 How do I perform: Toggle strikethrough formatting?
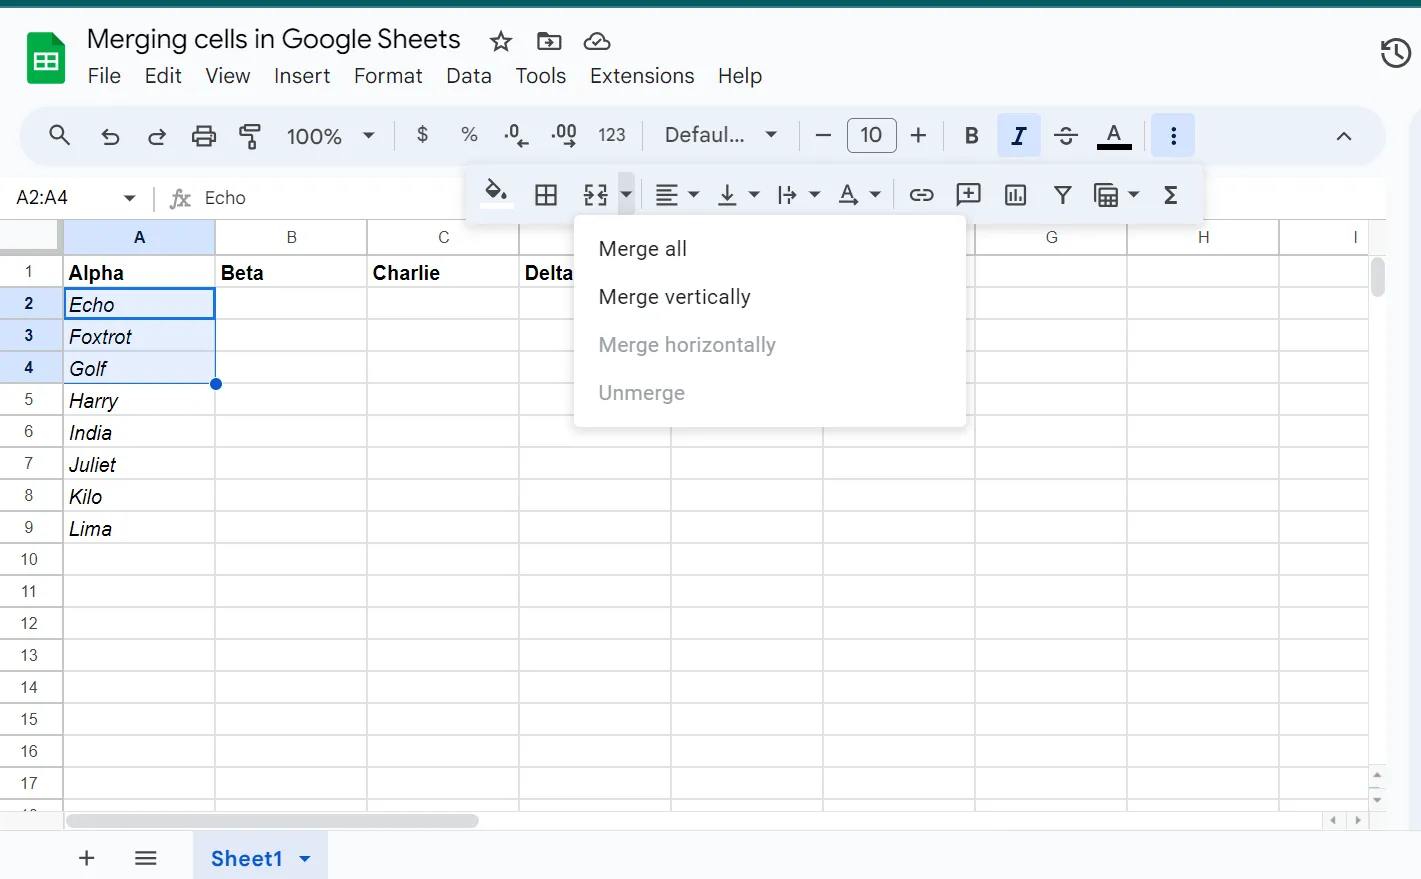[x=1066, y=135]
